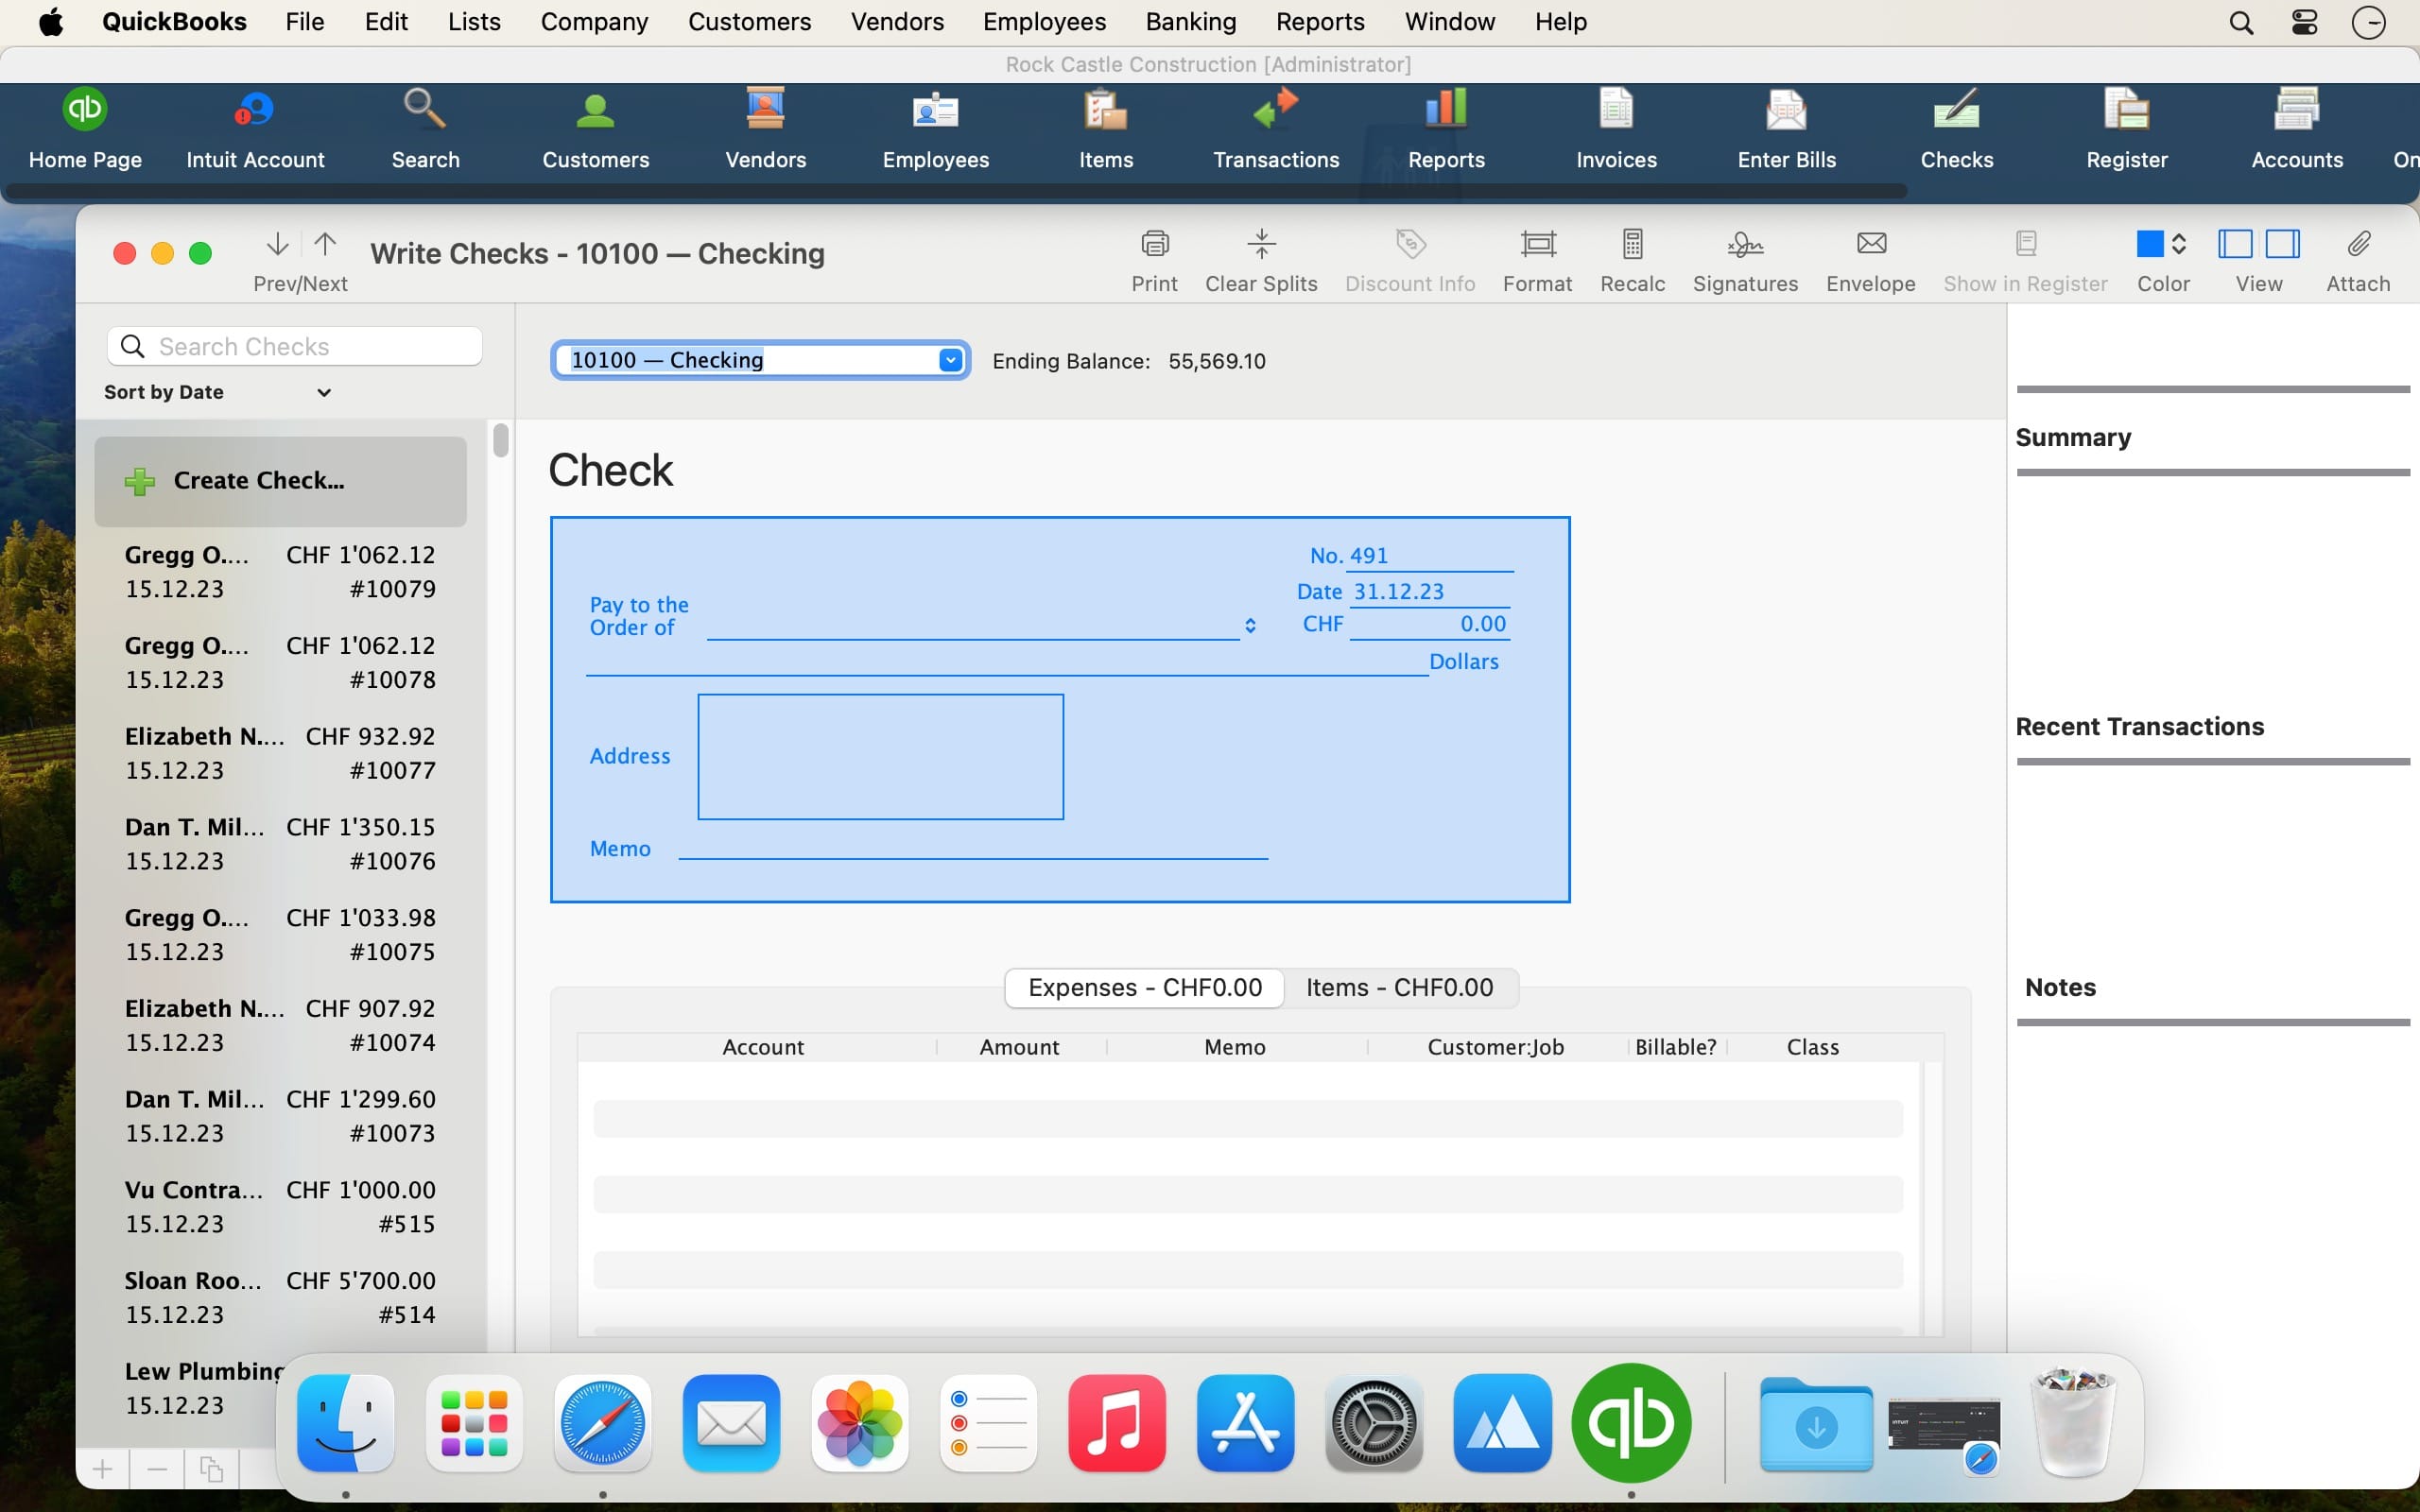Select check #10077 for Elizabeth N.
This screenshot has height=1512, width=2420.
click(280, 753)
